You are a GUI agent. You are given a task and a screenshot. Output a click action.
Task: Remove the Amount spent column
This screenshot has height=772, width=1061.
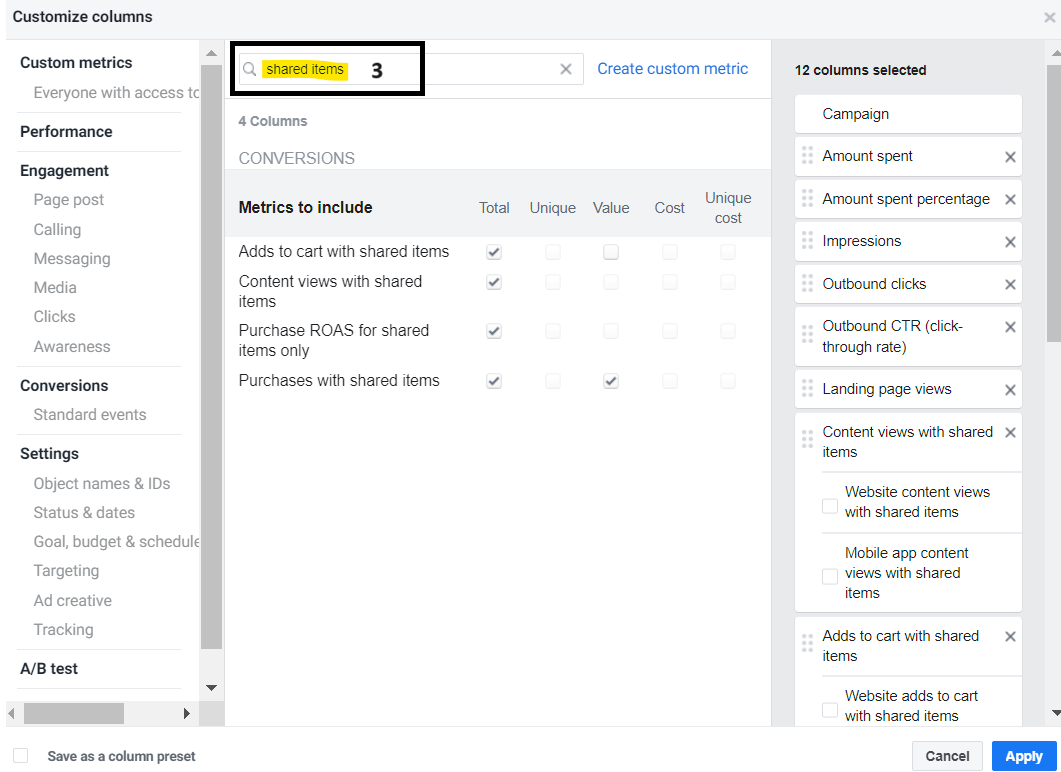click(x=1009, y=157)
